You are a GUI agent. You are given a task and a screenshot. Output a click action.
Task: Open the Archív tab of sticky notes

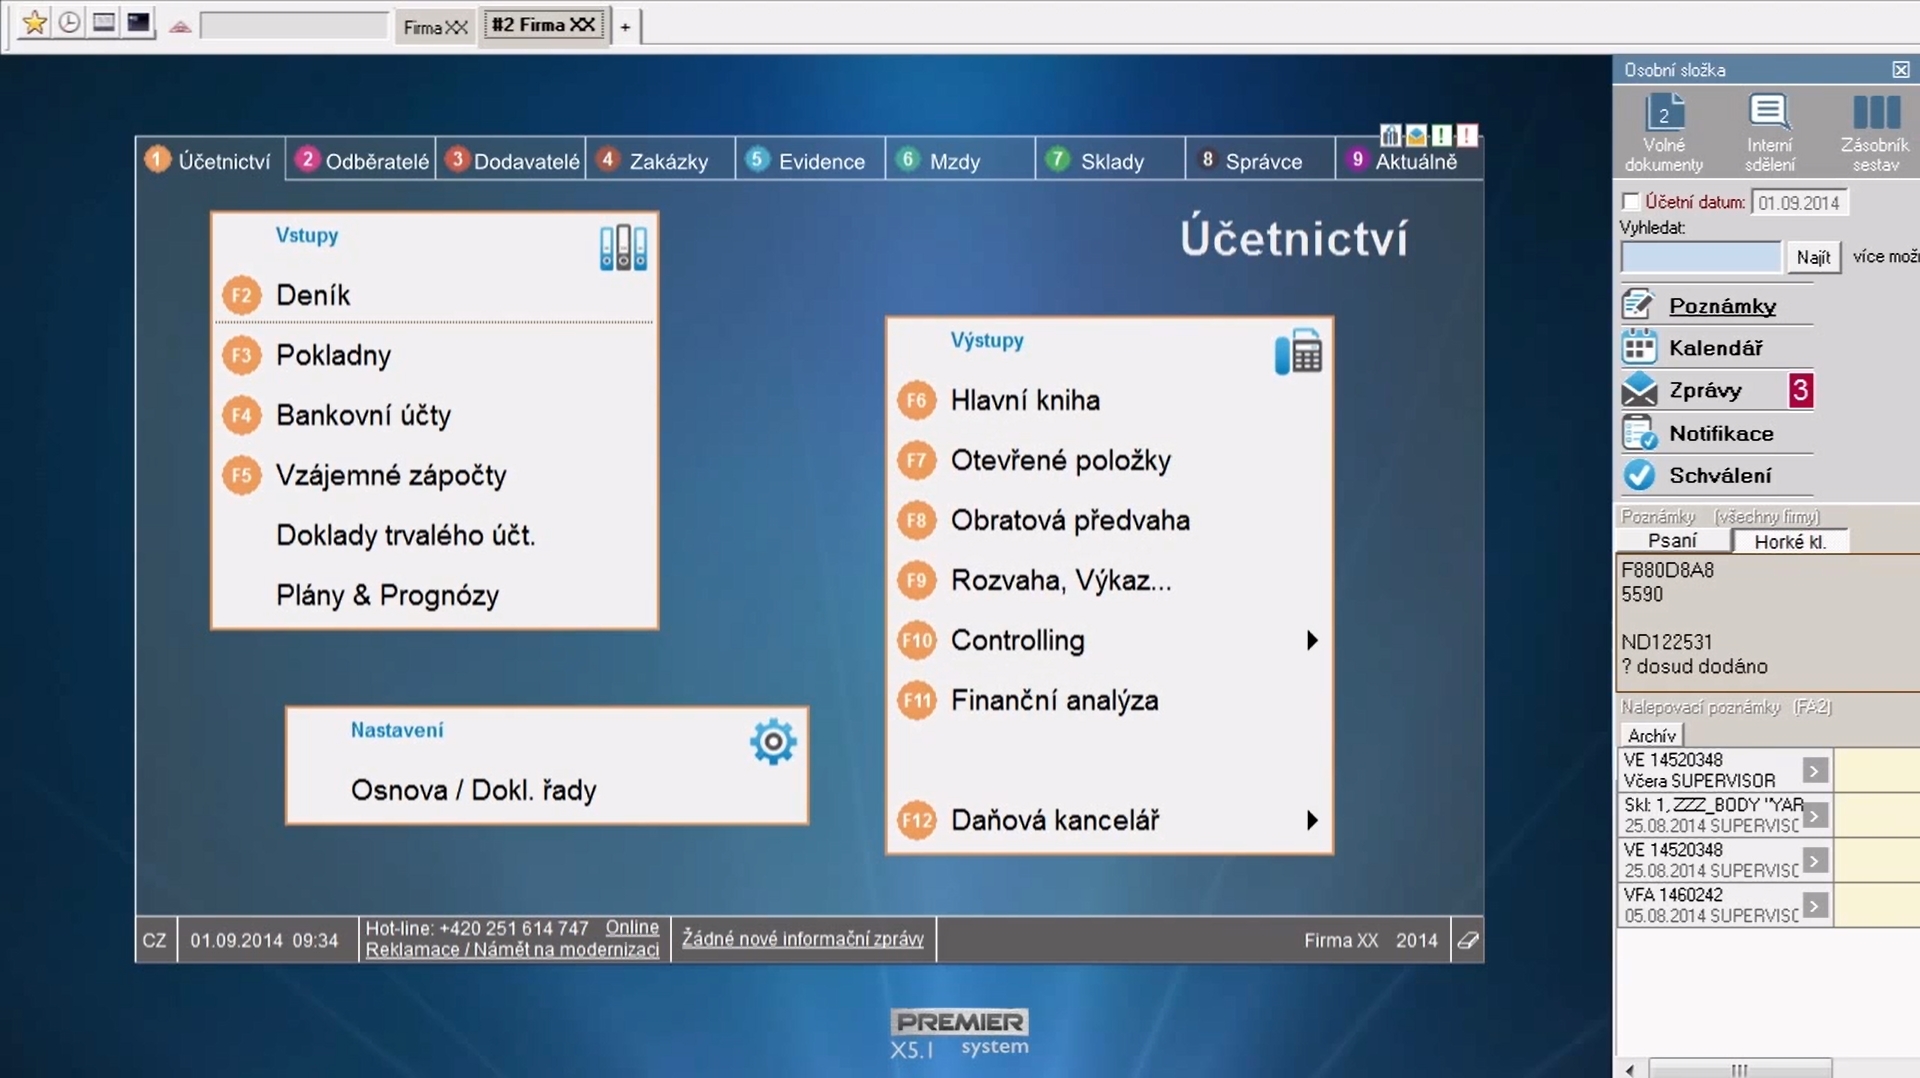1651,735
